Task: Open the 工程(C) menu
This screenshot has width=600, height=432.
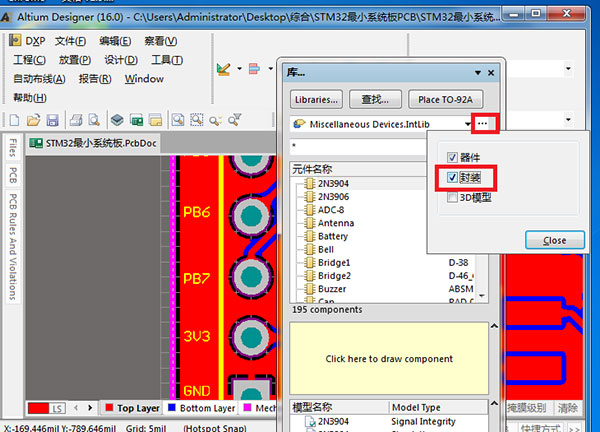Action: click(x=29, y=60)
